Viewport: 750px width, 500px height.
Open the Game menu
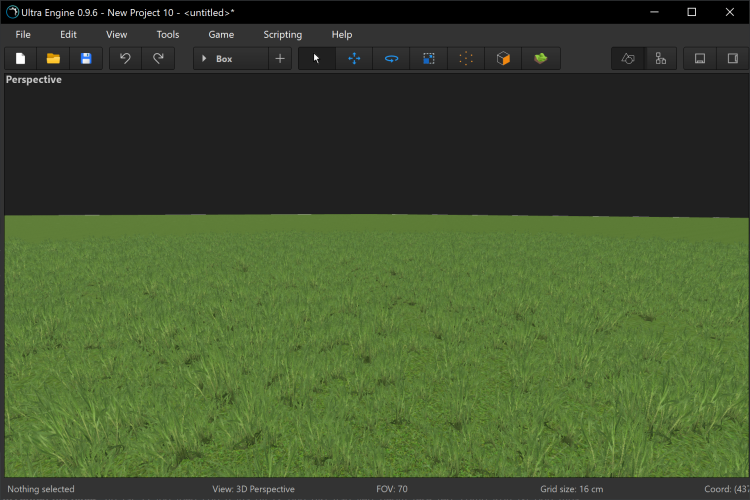click(x=221, y=34)
